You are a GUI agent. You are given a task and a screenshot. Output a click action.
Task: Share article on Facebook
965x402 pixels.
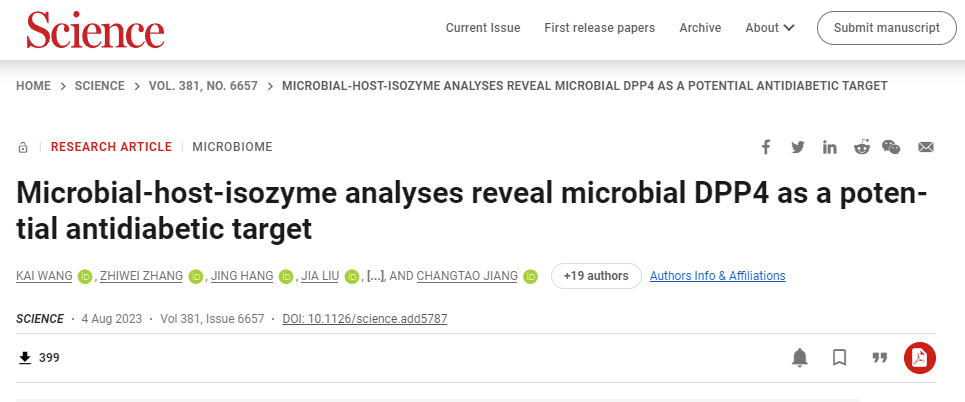[766, 147]
